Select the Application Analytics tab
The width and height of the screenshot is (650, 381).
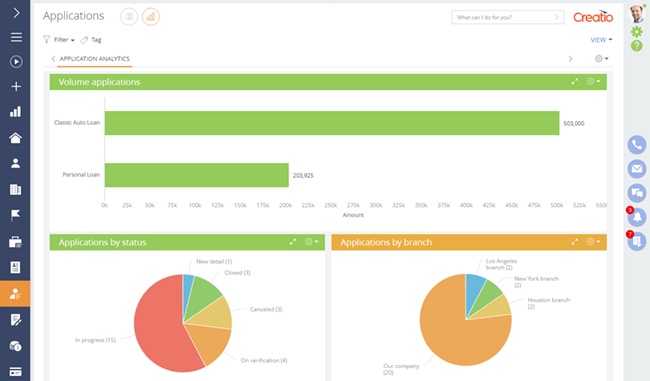click(x=95, y=59)
